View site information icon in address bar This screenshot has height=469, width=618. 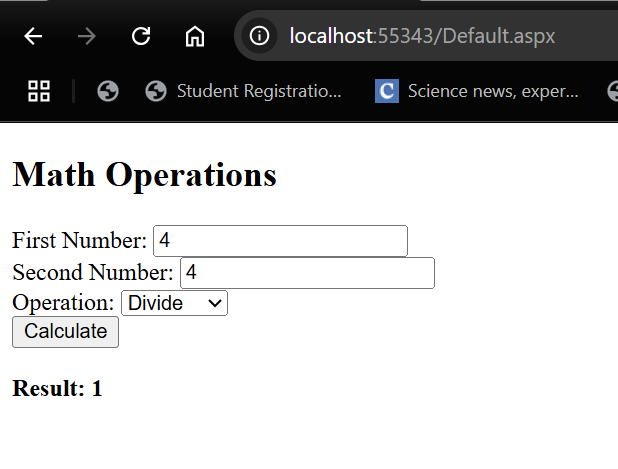(259, 36)
